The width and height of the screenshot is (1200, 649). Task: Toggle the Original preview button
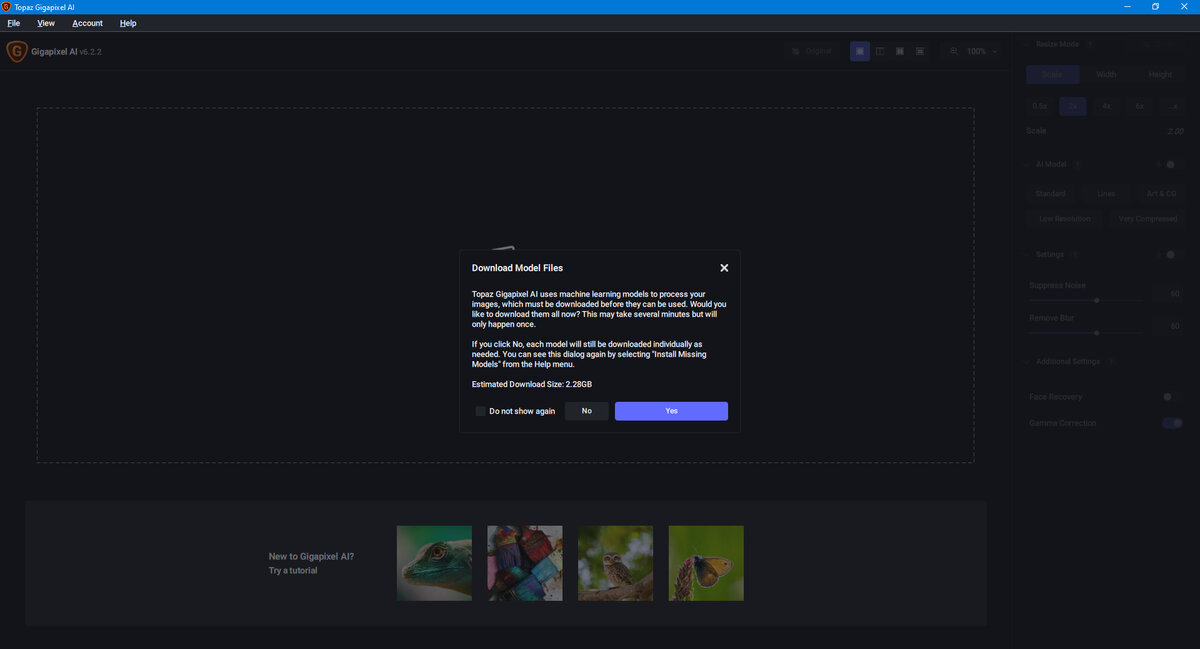coord(811,51)
